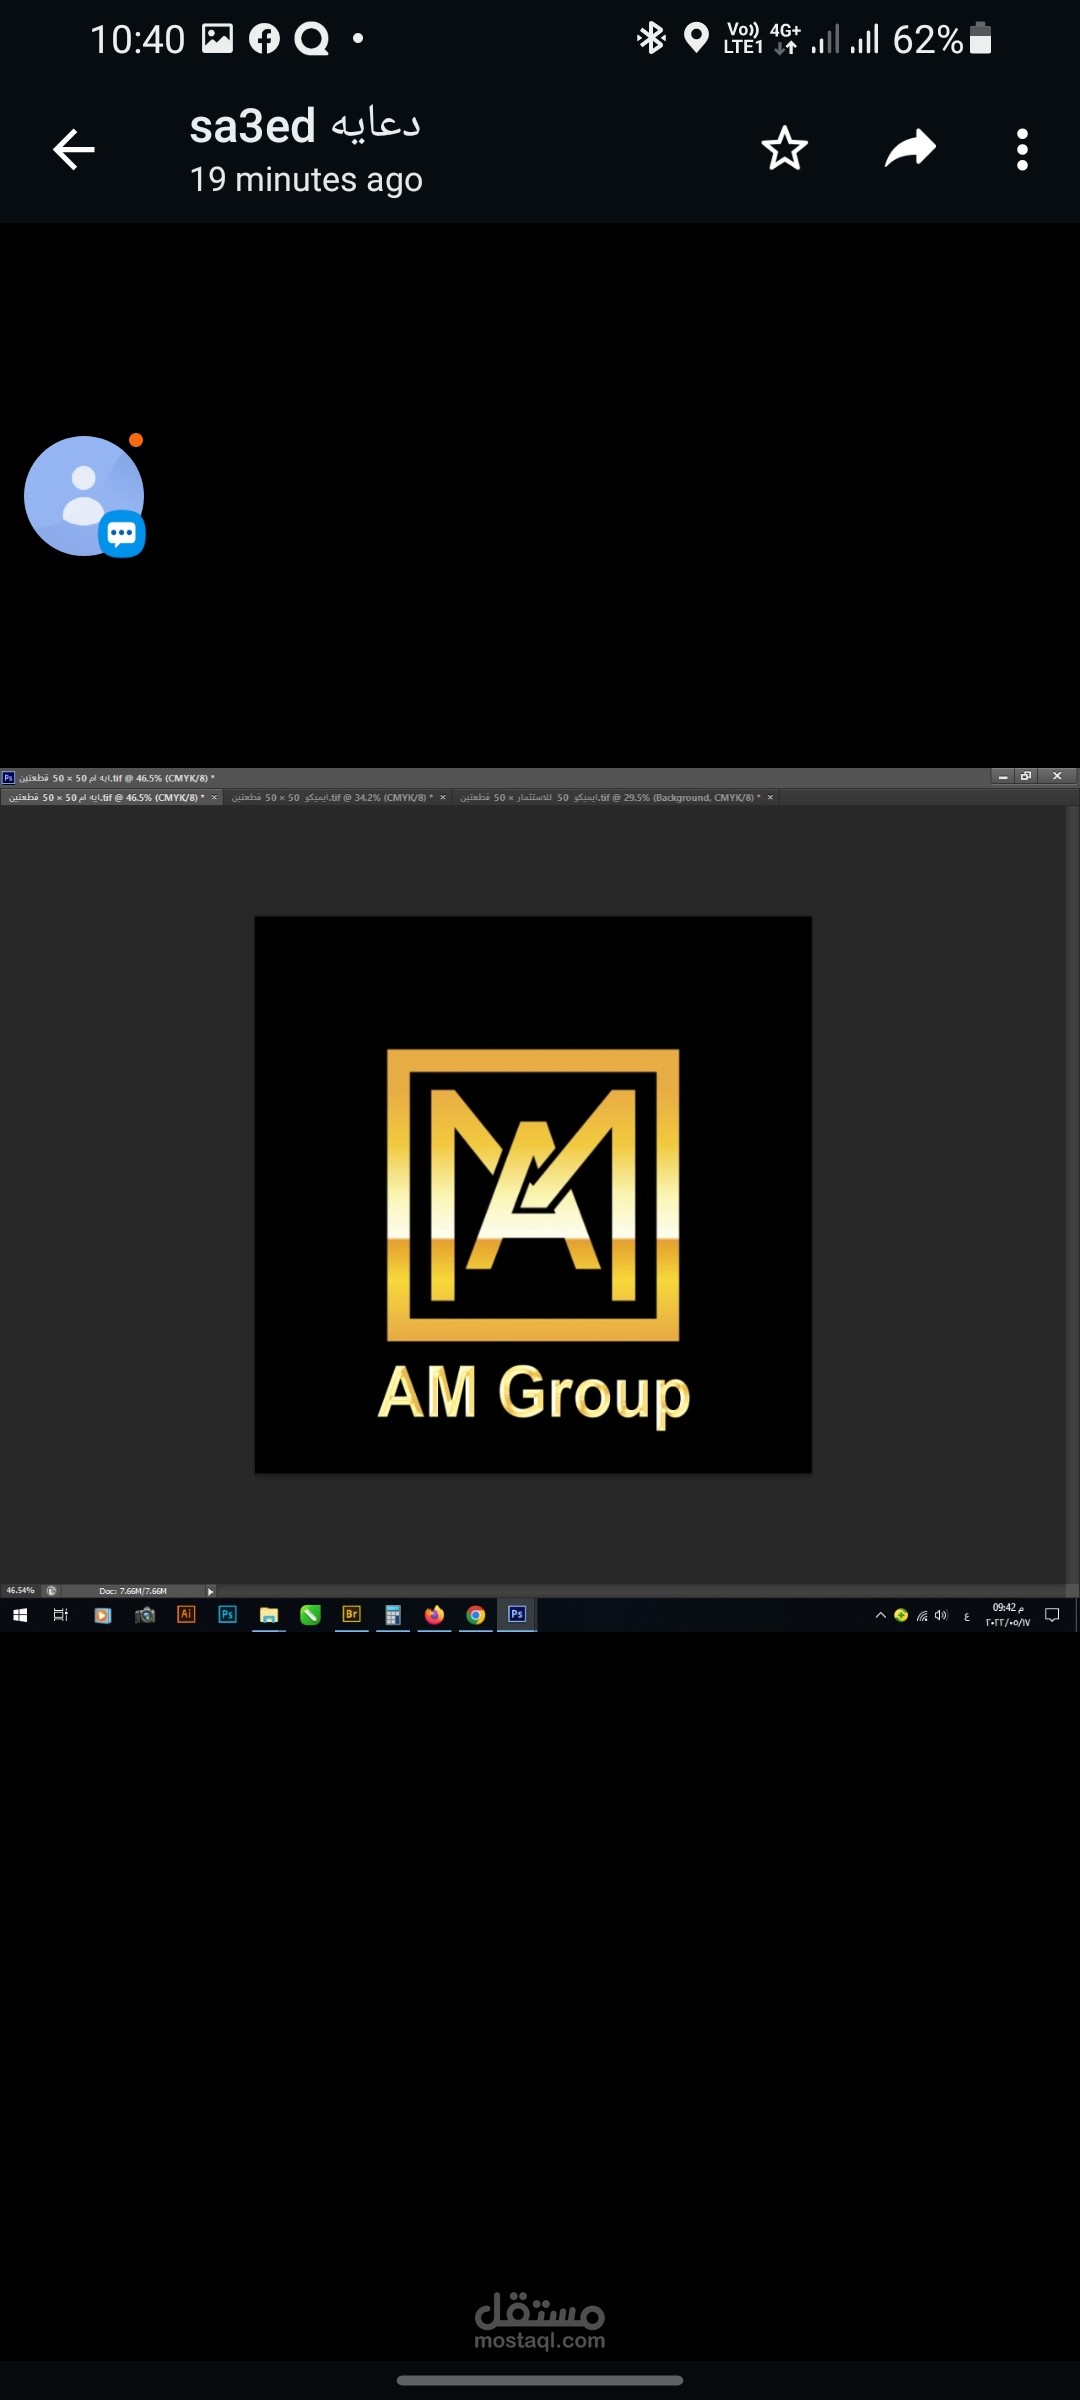
Task: Open Task View on the taskbar
Action: point(60,1615)
